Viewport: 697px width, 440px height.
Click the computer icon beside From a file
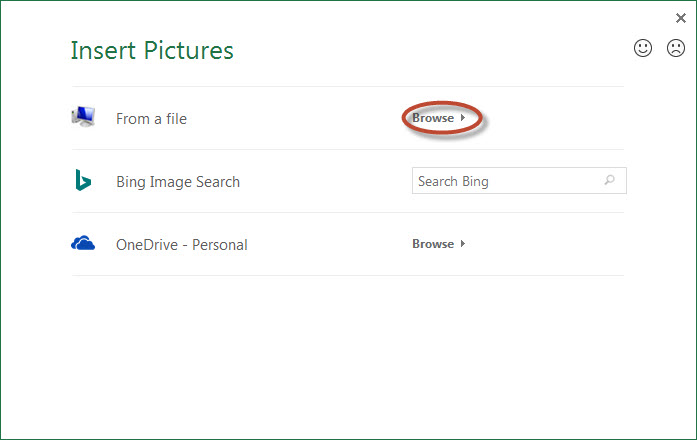click(x=83, y=118)
